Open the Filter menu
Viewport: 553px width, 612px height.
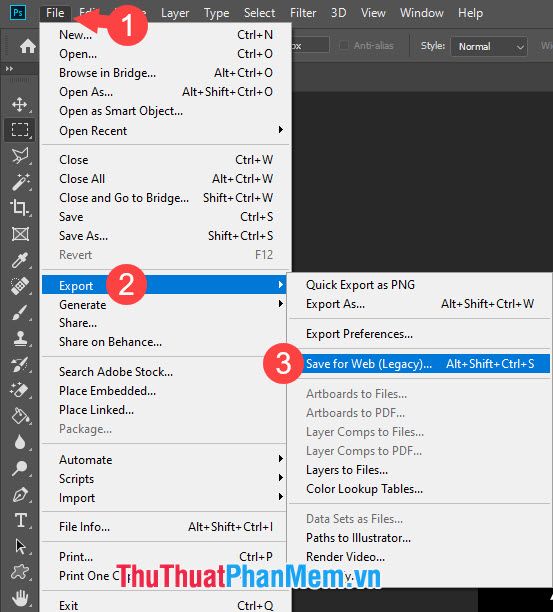(x=303, y=13)
